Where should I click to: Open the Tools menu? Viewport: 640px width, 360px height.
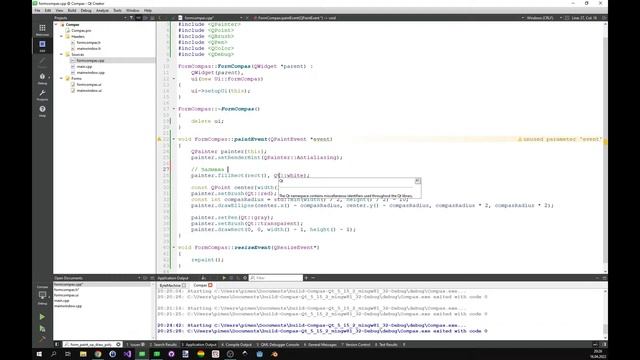(118, 10)
